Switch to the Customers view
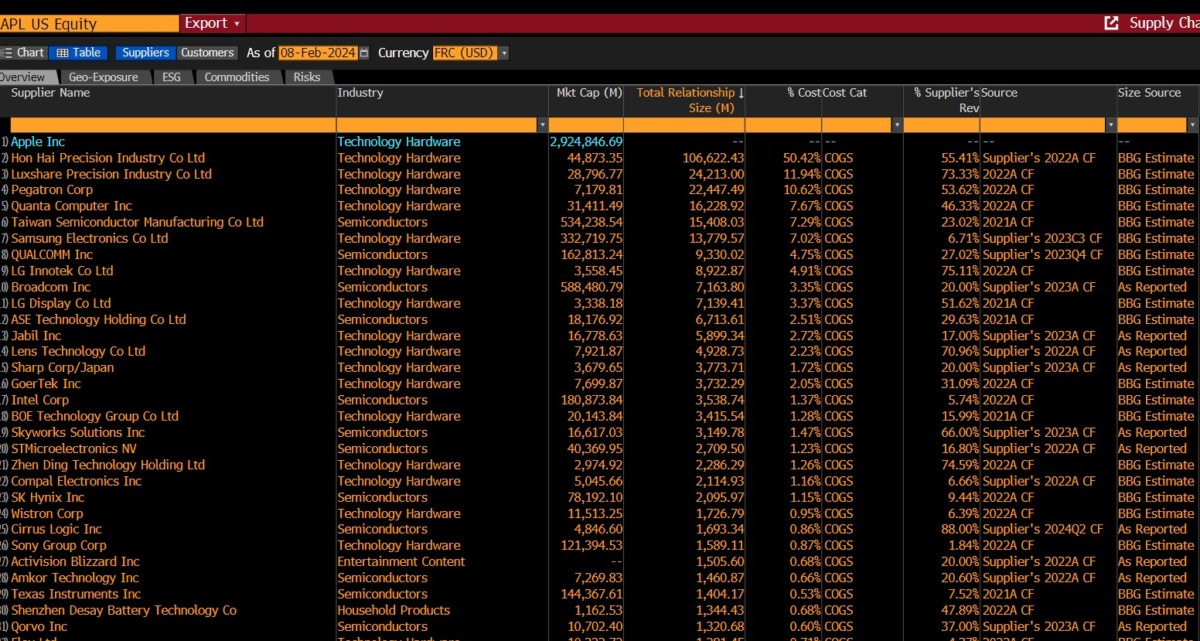This screenshot has width=1200, height=641. pyautogui.click(x=206, y=52)
